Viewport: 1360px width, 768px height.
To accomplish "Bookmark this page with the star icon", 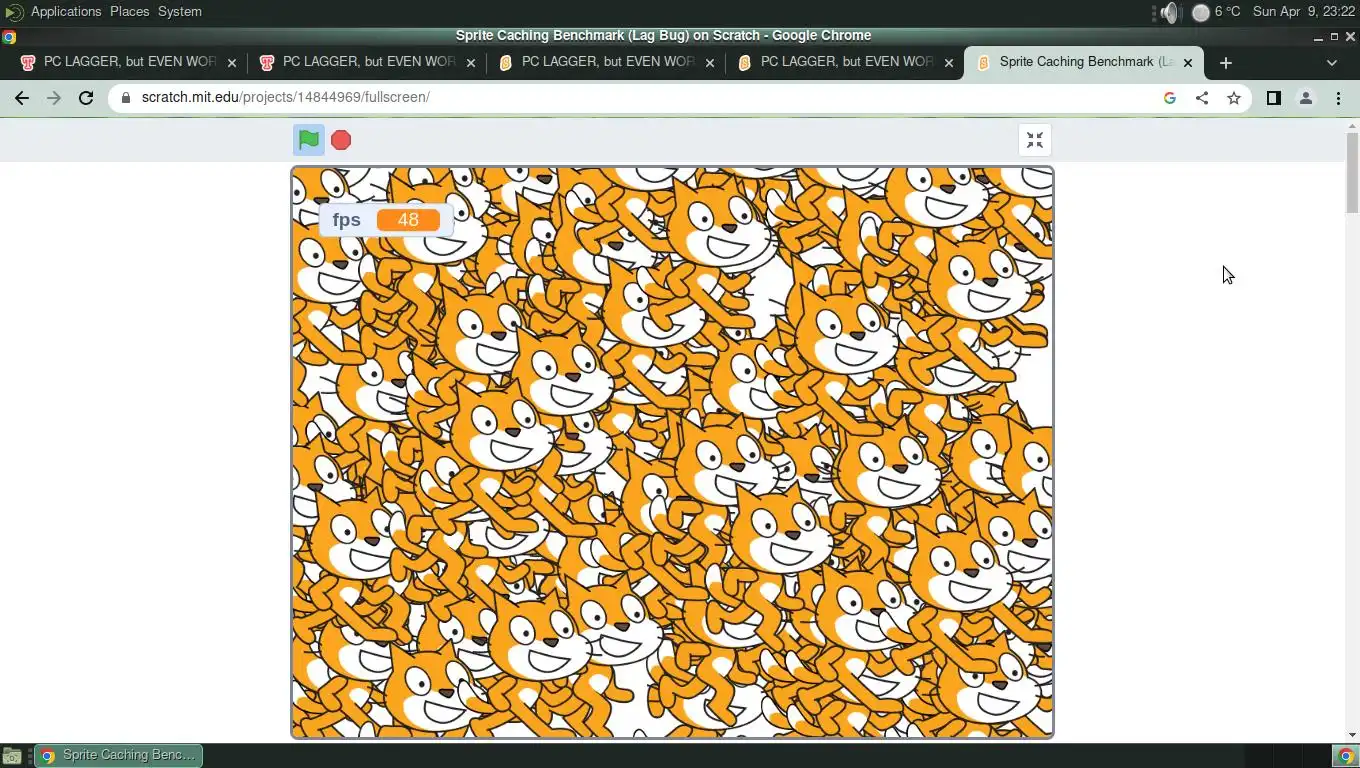I will pyautogui.click(x=1234, y=98).
